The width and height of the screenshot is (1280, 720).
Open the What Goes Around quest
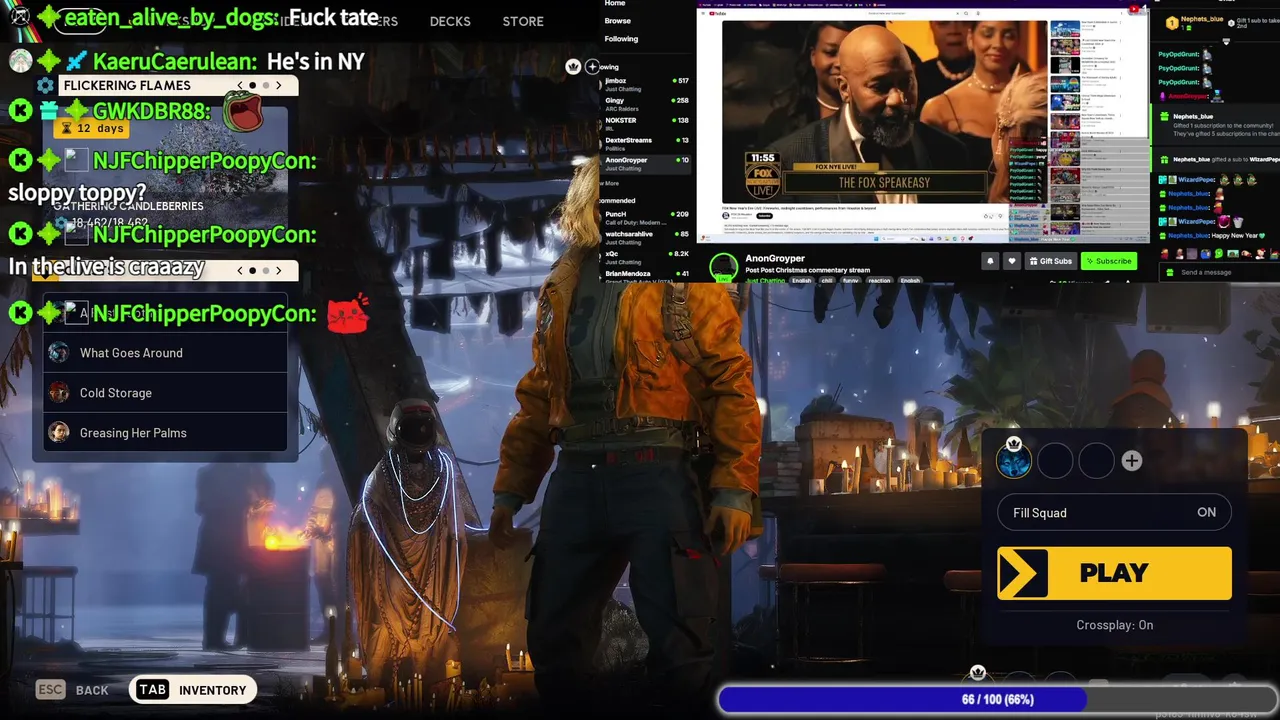166,353
